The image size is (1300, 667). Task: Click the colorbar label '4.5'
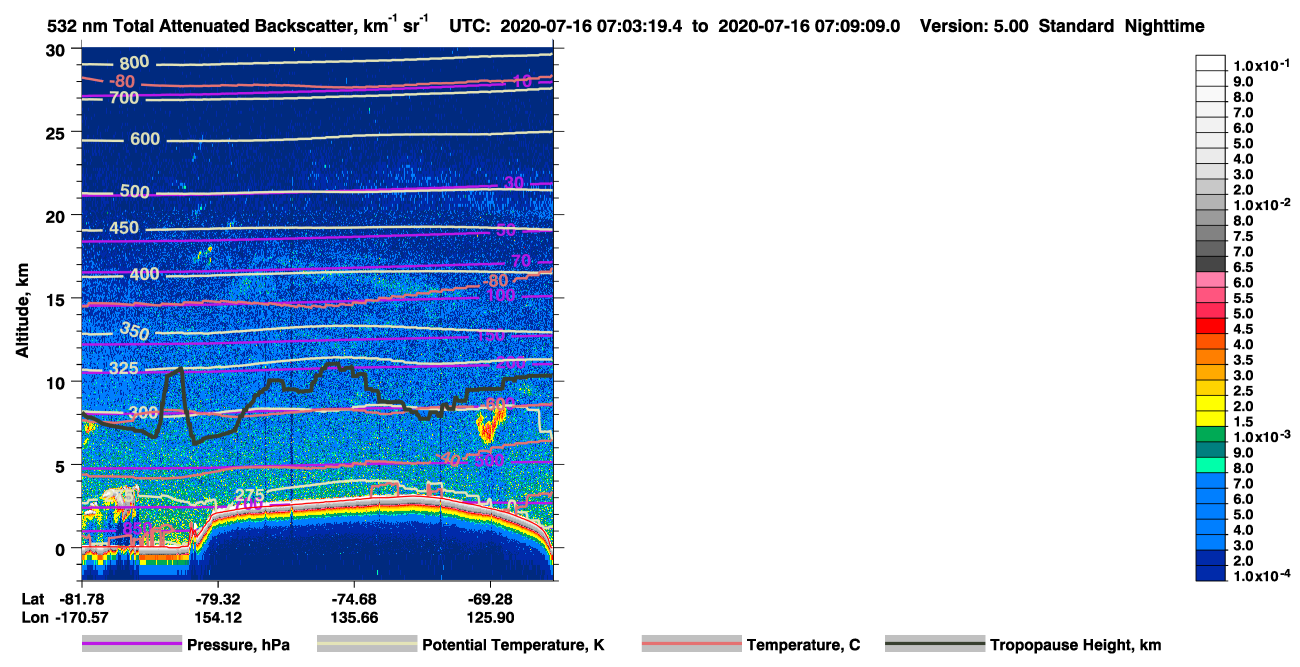pos(1243,329)
